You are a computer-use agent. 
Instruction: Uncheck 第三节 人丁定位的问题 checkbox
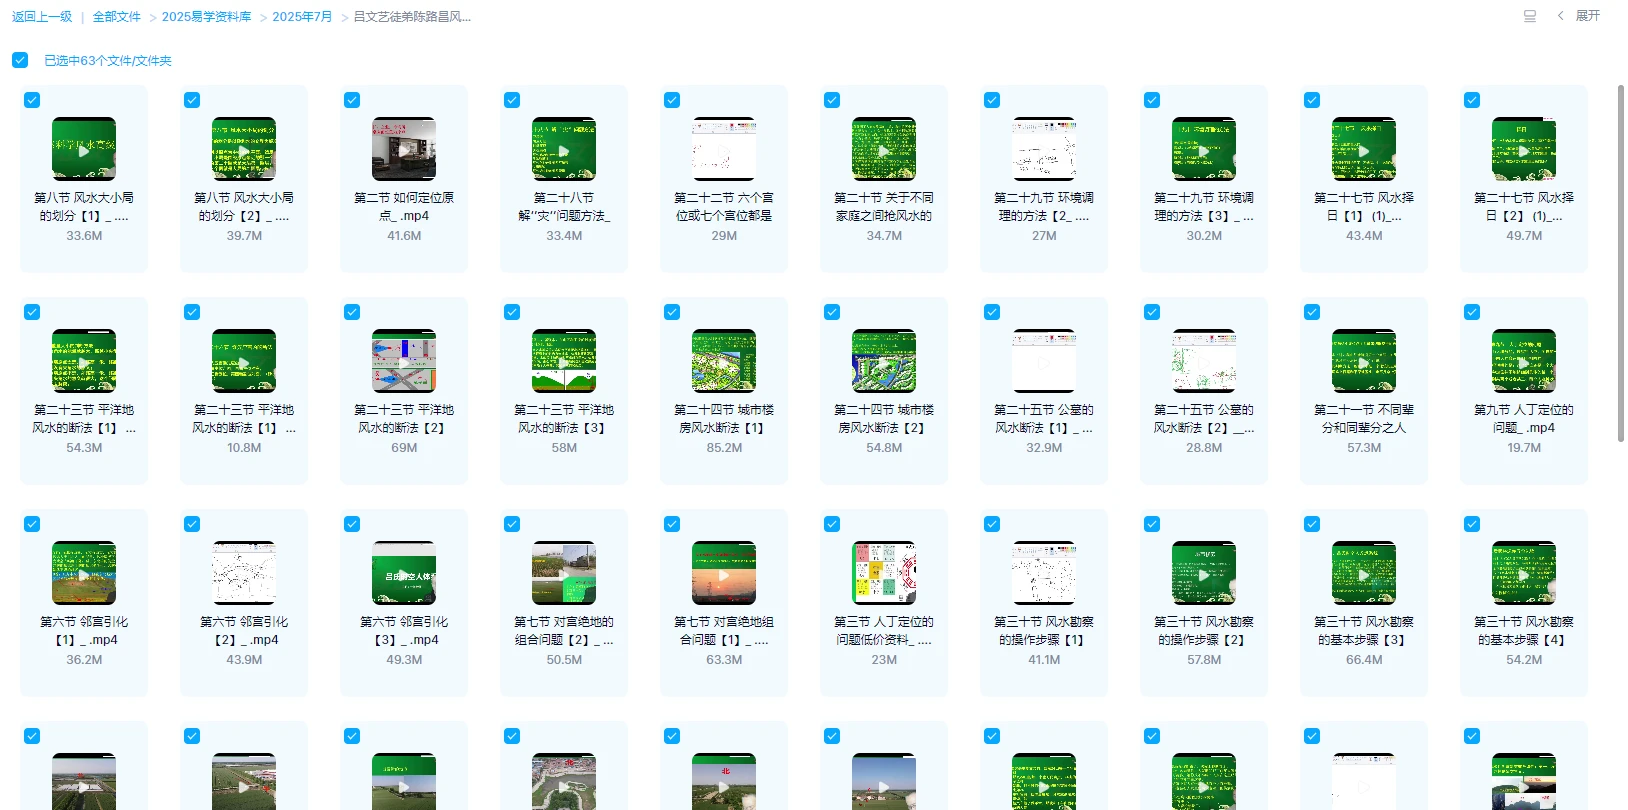[x=832, y=524]
